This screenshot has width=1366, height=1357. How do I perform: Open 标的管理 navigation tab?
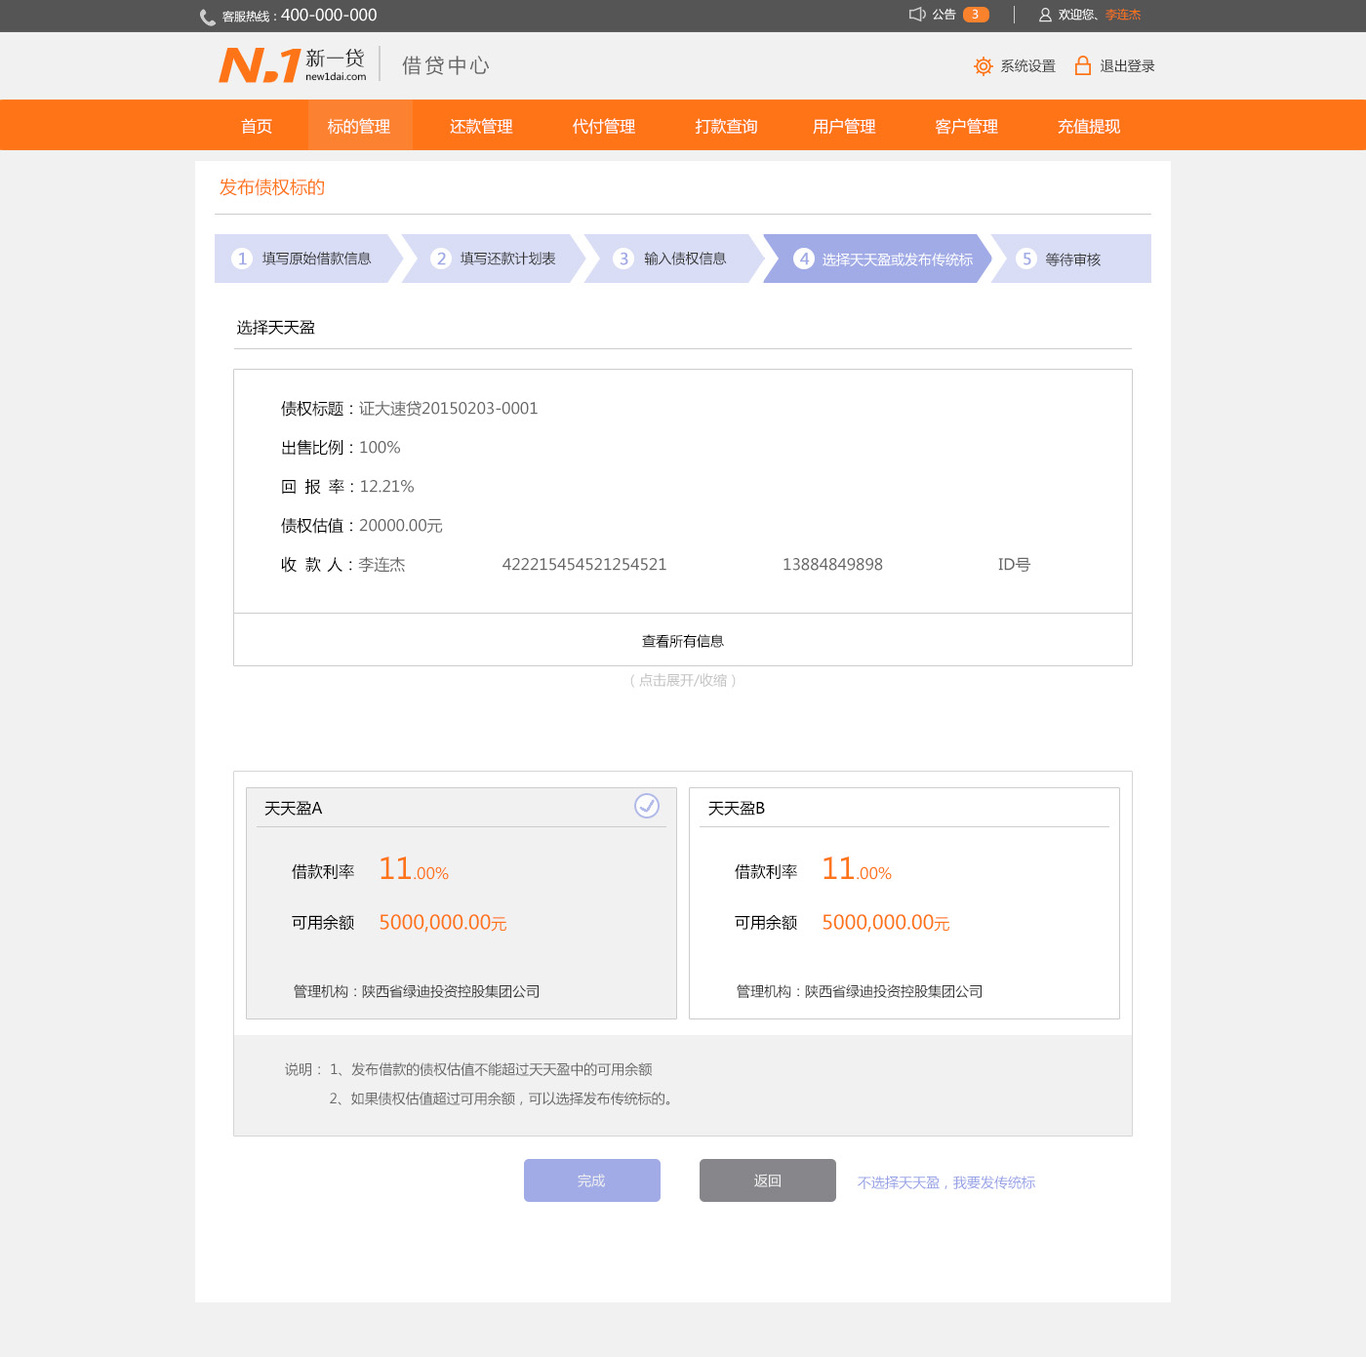[x=359, y=126]
